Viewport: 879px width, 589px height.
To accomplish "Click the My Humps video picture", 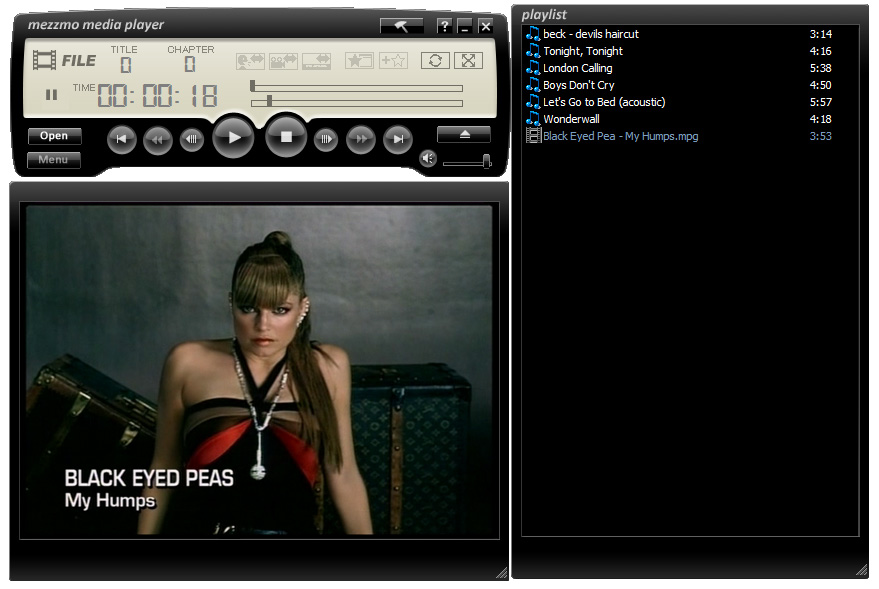I will pos(260,370).
